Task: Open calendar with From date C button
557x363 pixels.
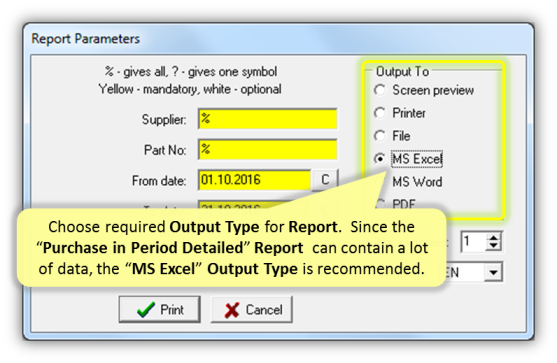Action: 325,180
